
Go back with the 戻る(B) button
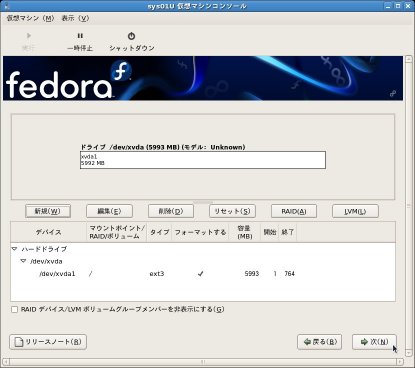[319, 342]
